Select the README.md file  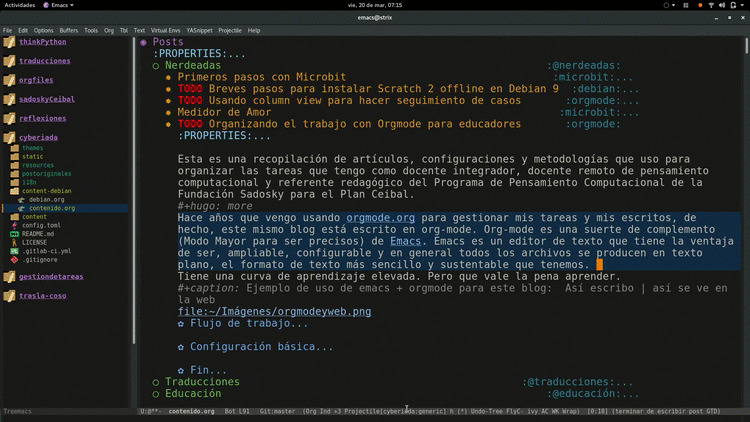click(x=38, y=234)
